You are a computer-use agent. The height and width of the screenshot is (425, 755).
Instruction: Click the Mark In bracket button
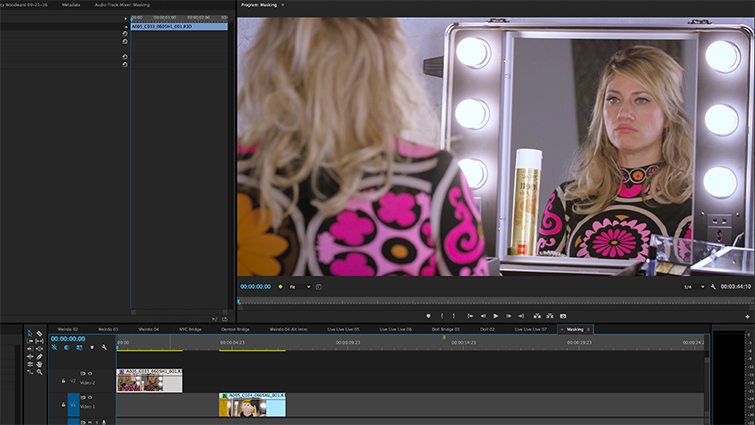coord(442,316)
